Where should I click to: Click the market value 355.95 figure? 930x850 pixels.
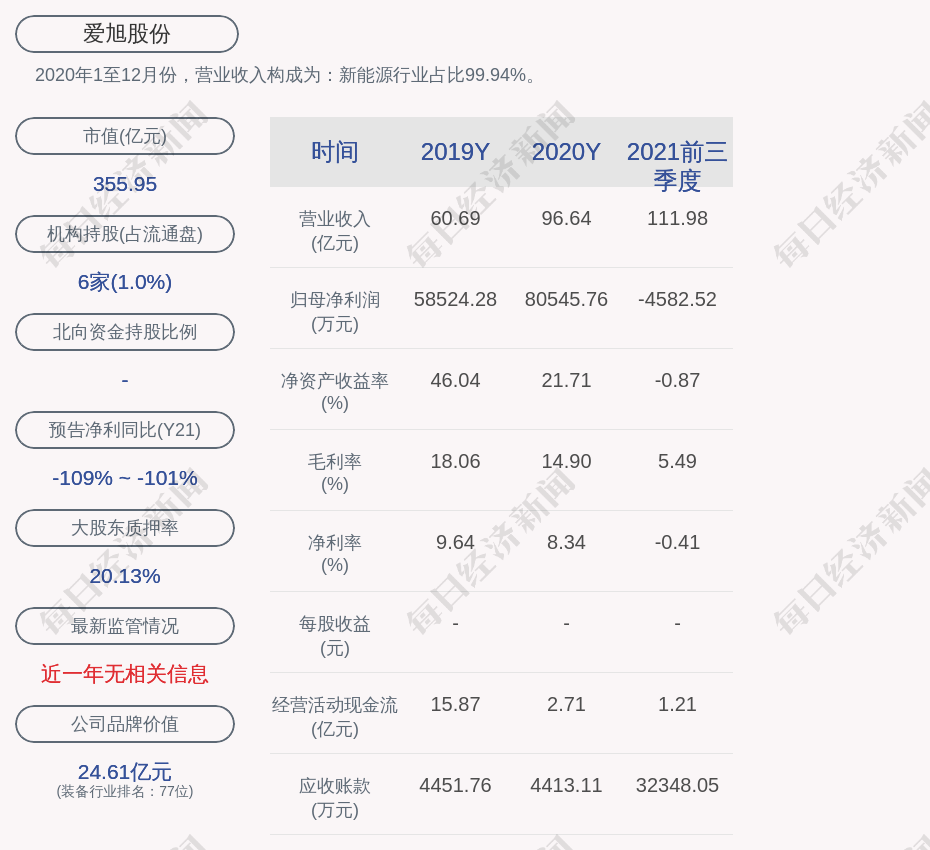125,184
